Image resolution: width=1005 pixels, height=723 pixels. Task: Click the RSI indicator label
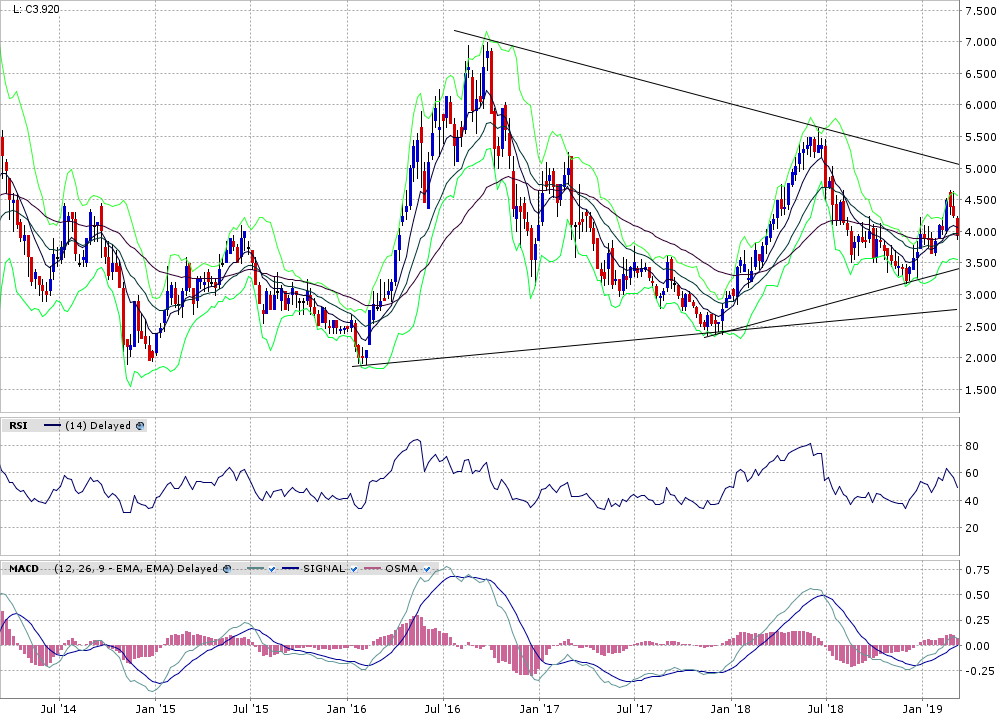(19, 425)
